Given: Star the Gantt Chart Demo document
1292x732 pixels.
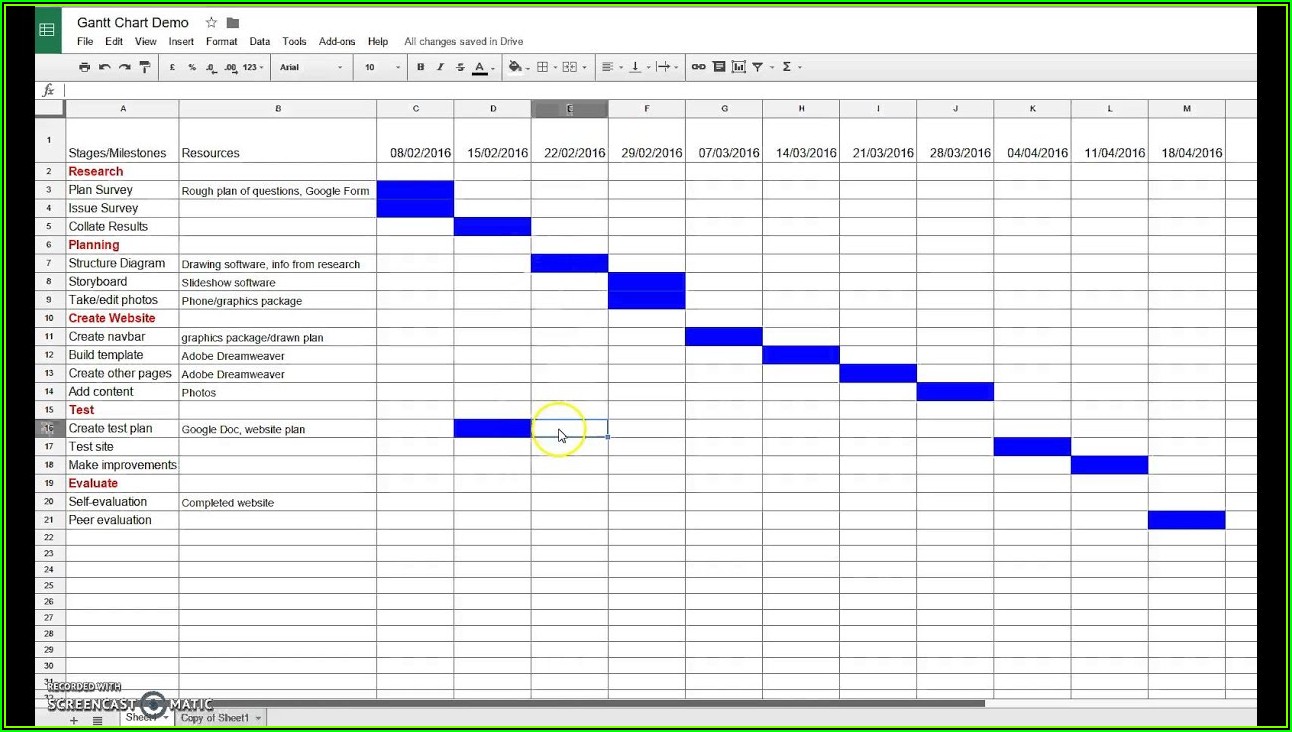Looking at the screenshot, I should [x=211, y=22].
